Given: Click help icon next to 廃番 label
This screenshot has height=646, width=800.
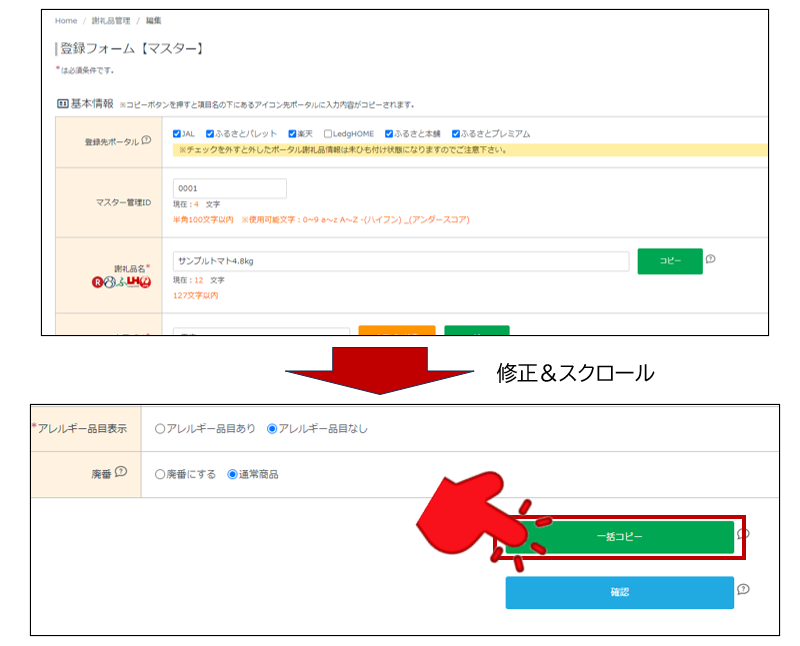Looking at the screenshot, I should [x=121, y=472].
